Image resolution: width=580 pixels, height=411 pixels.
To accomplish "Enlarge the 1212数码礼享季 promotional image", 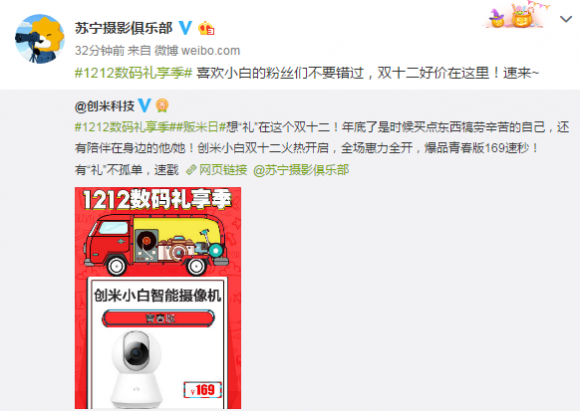I will click(158, 298).
